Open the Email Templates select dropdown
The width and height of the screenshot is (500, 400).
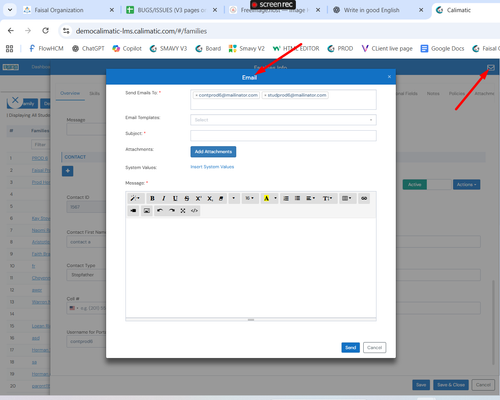pyautogui.click(x=283, y=120)
